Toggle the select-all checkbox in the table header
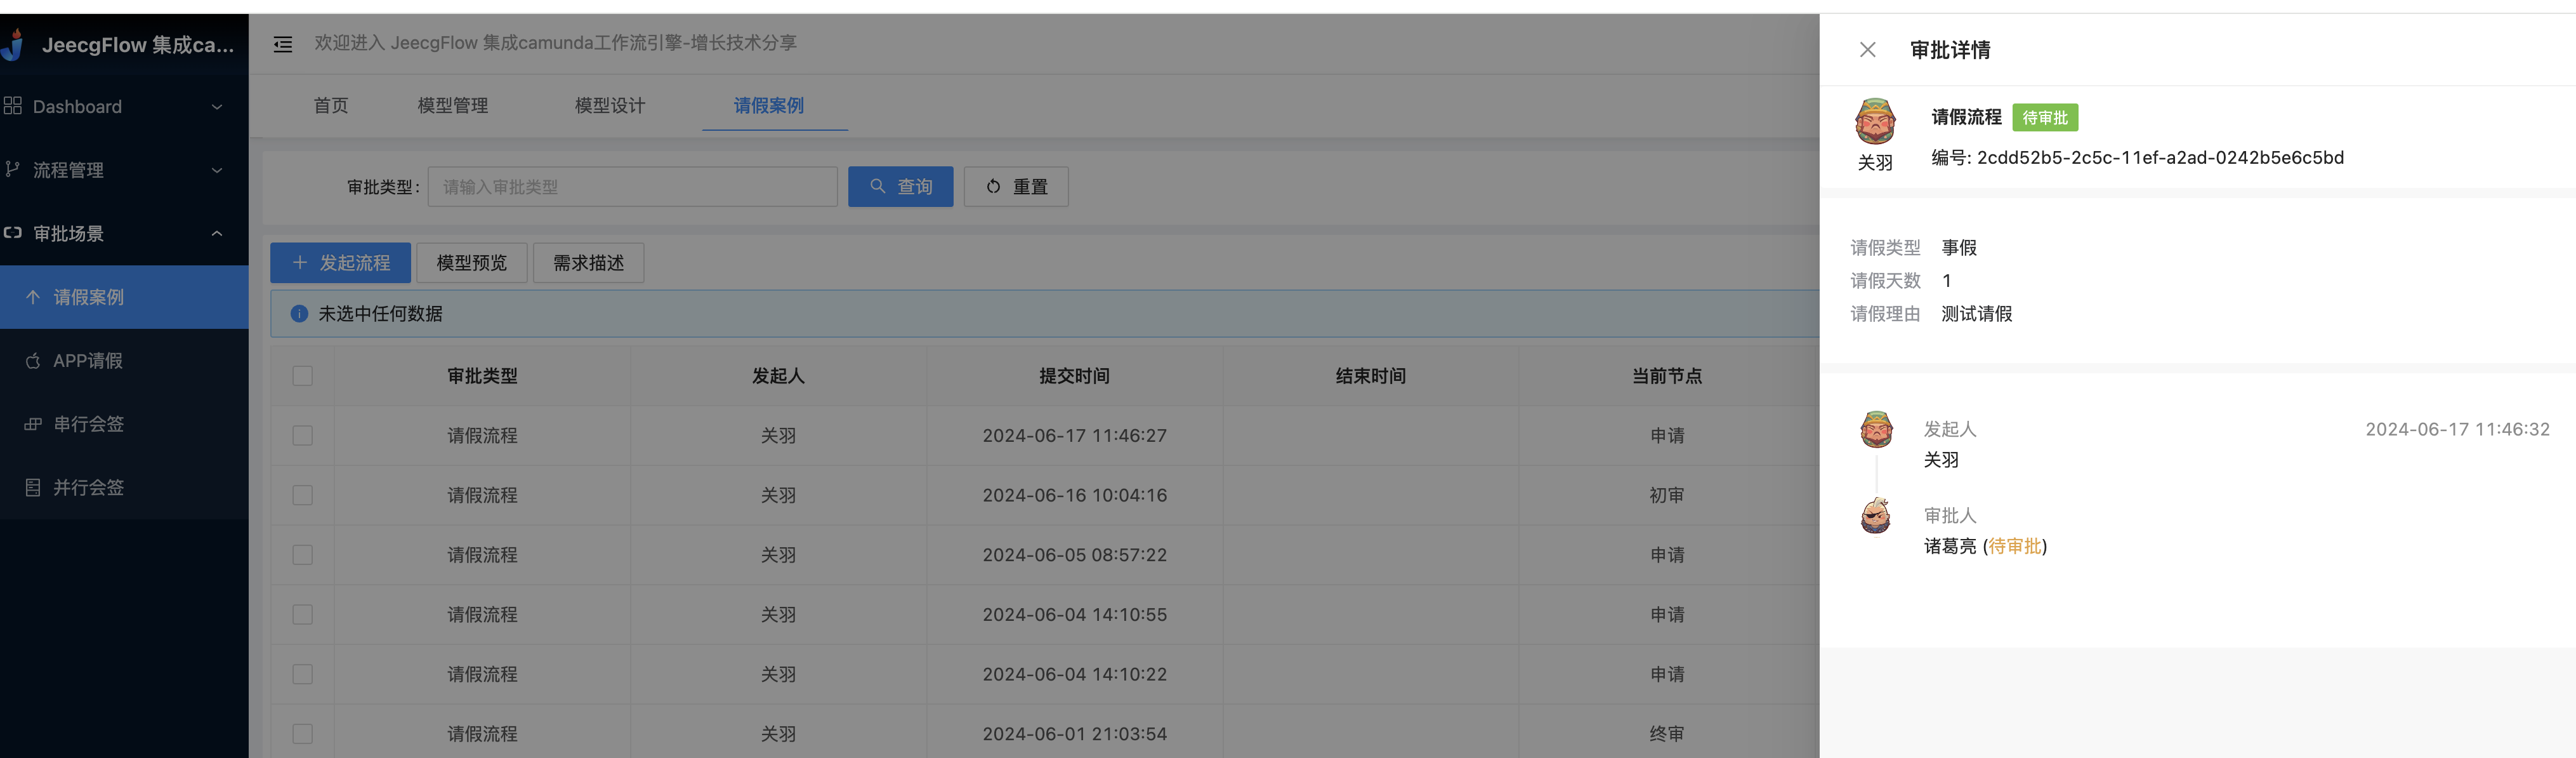This screenshot has height=758, width=2576. pyautogui.click(x=302, y=376)
